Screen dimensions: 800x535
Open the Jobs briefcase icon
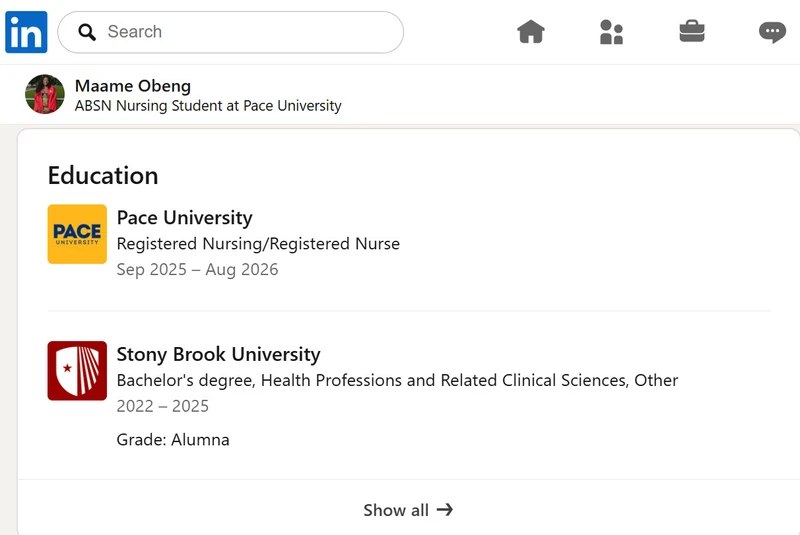(692, 31)
